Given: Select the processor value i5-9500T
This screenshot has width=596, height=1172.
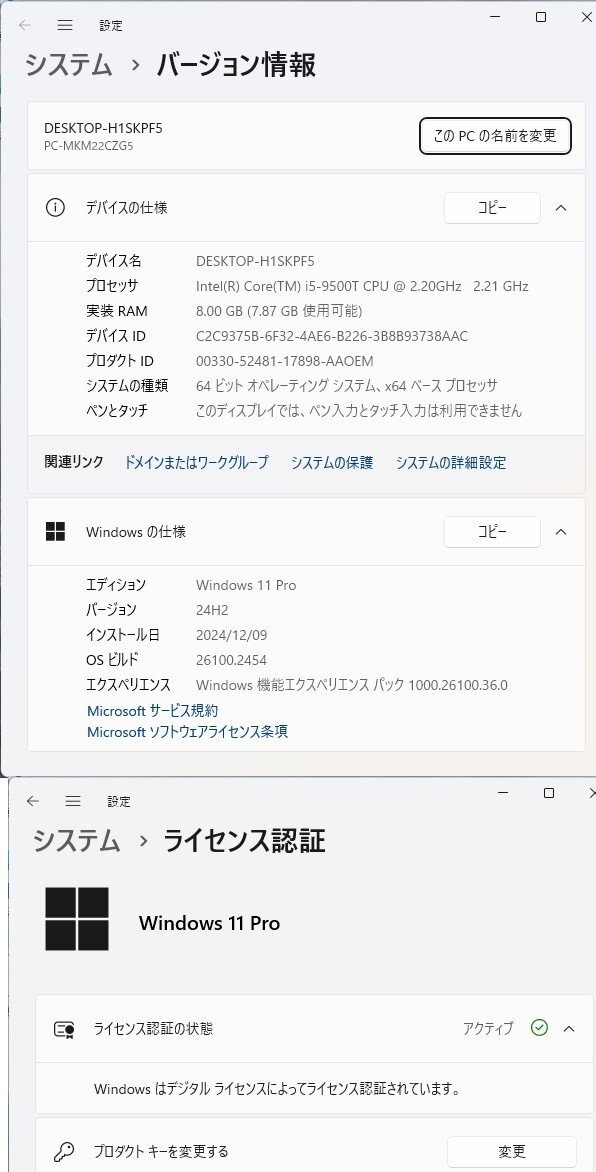Looking at the screenshot, I should click(362, 286).
